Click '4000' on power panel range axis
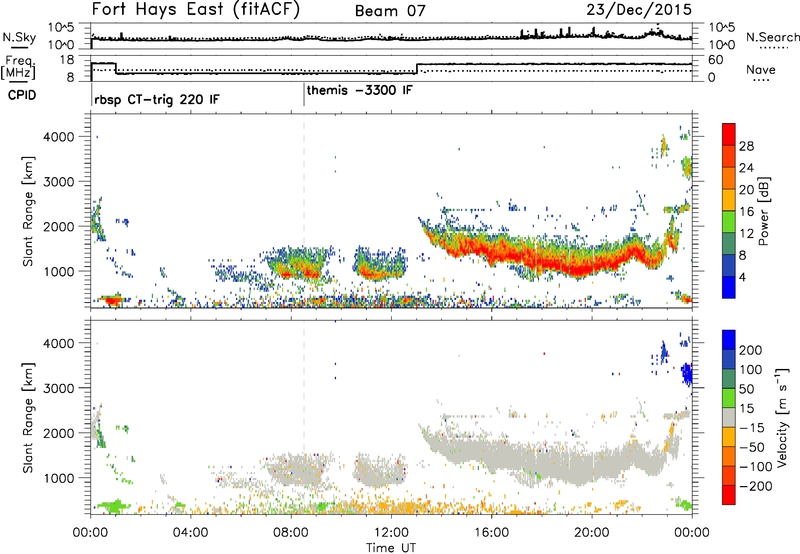Image resolution: width=800 pixels, height=554 pixels. [x=59, y=137]
